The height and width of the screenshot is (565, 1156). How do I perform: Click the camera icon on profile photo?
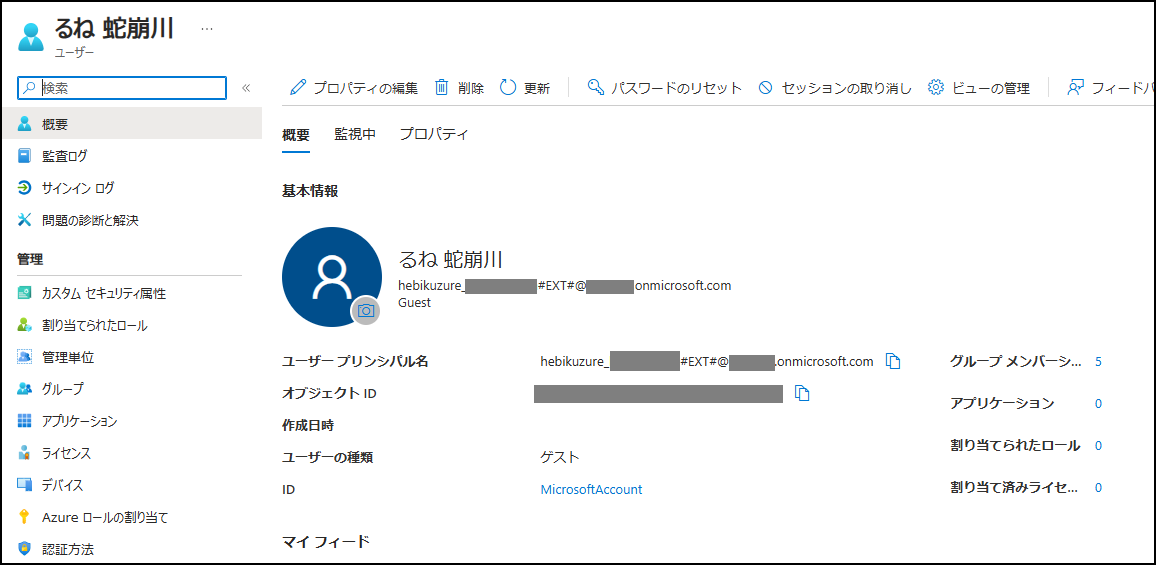click(365, 311)
